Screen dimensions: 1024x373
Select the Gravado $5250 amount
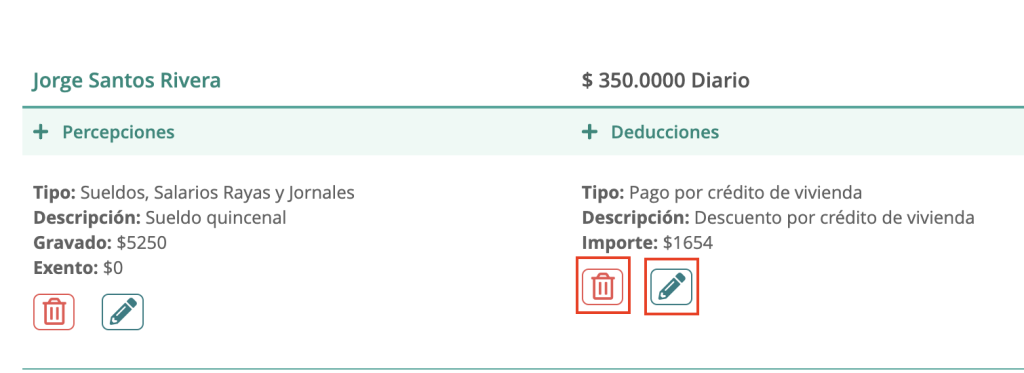[x=100, y=243]
